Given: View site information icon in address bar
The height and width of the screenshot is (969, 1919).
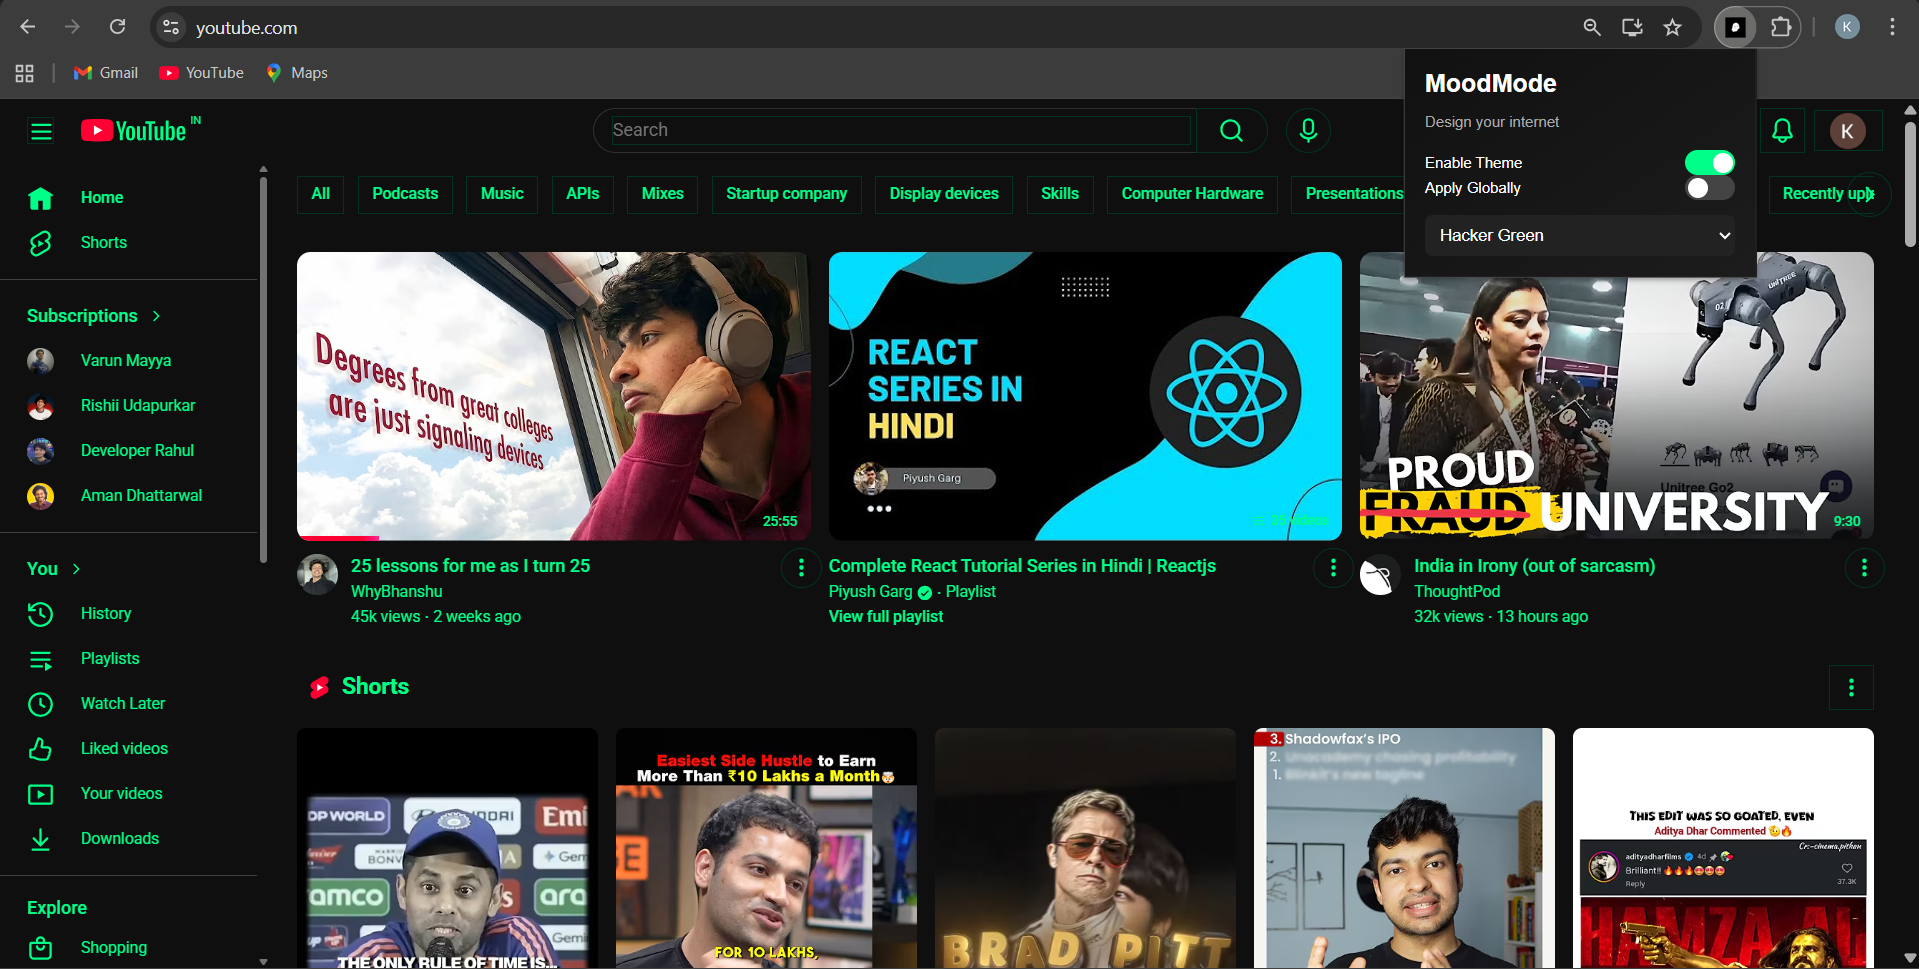Looking at the screenshot, I should tap(172, 28).
